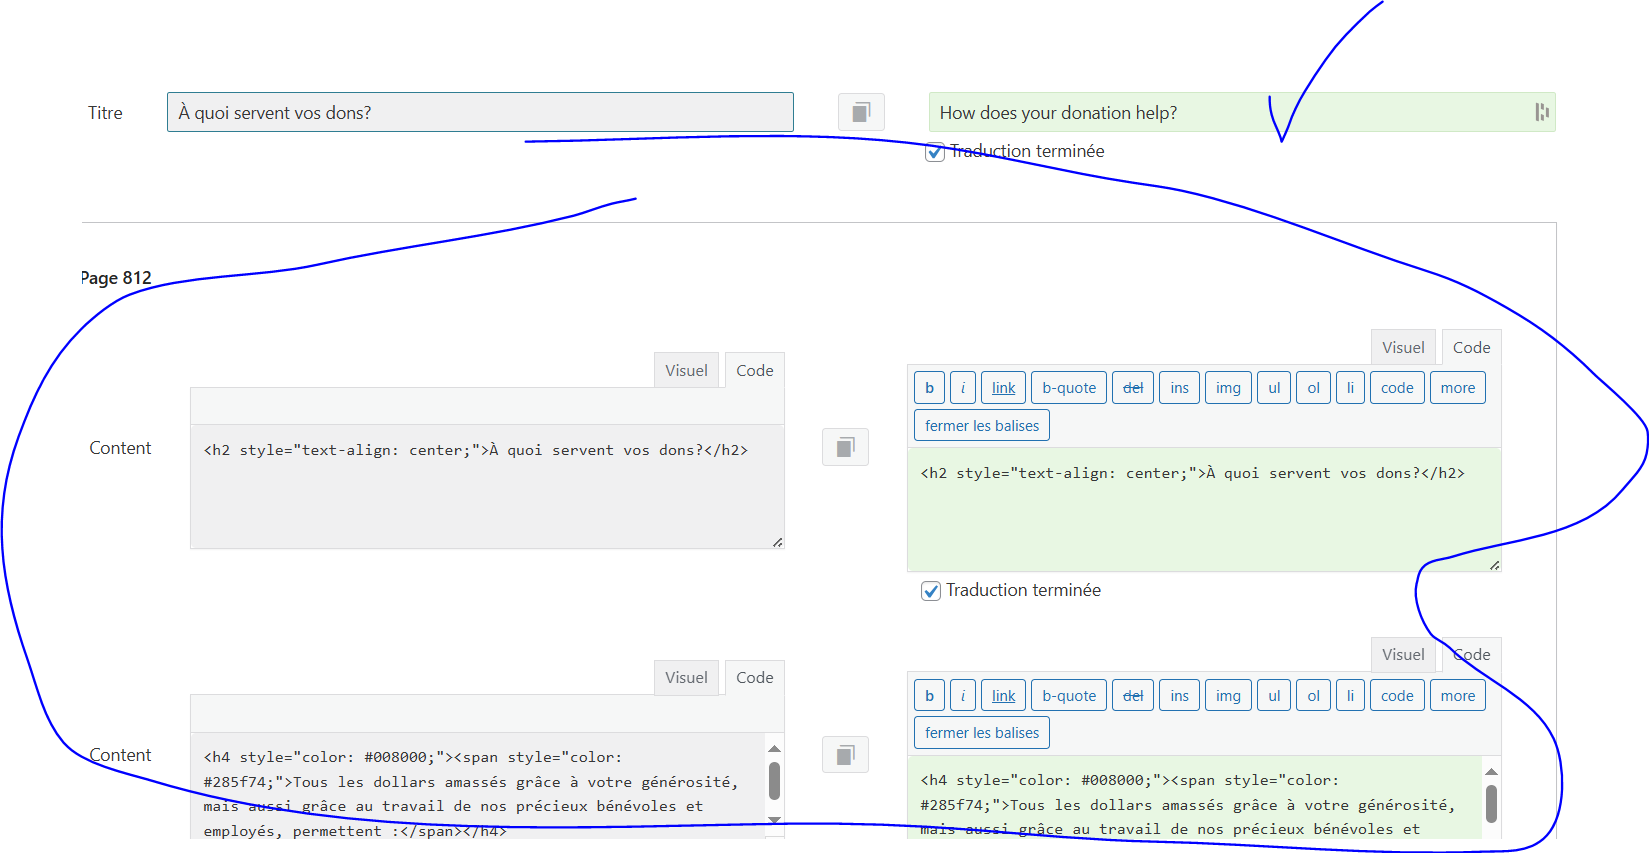Click scrollbar thumb of the h4 translation textarea
The image size is (1649, 853).
pos(1491,804)
